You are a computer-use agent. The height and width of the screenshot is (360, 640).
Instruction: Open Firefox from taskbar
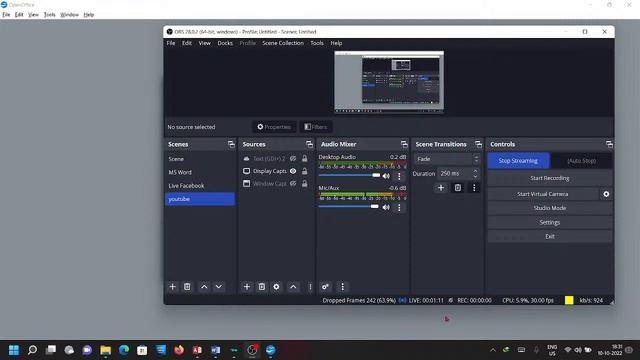[x=179, y=350]
